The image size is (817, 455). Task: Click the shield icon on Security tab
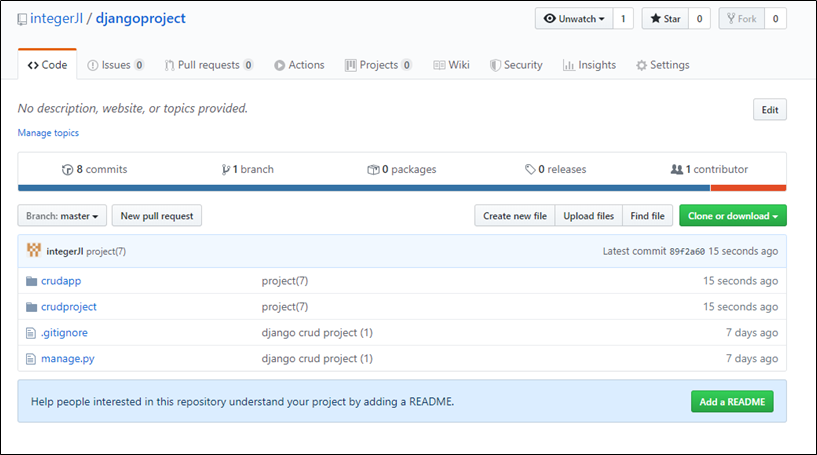tap(494, 65)
